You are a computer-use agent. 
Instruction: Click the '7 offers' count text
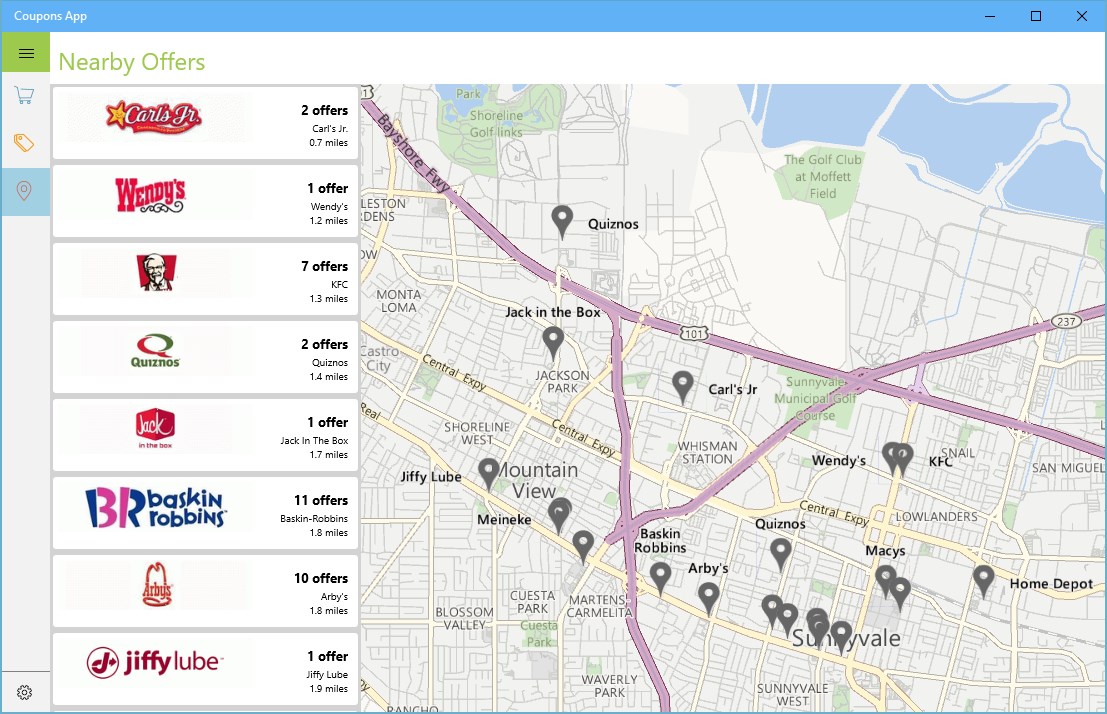point(325,266)
